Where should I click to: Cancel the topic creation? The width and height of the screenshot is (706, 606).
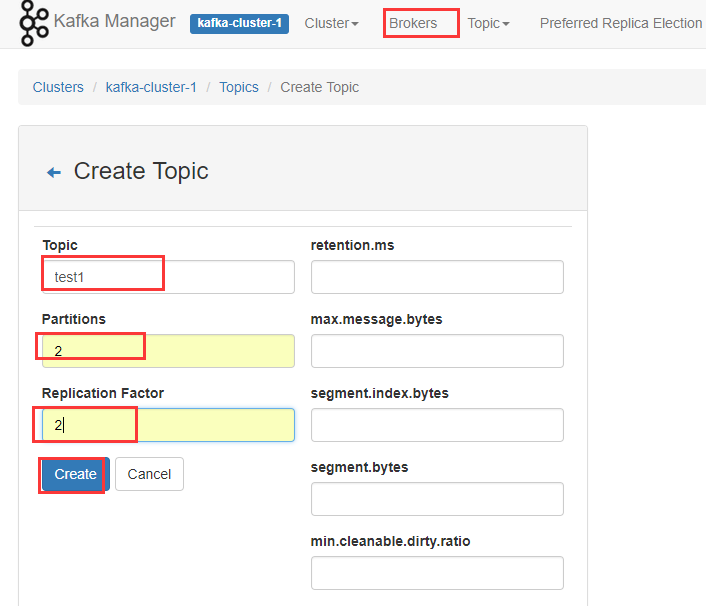[x=149, y=474]
